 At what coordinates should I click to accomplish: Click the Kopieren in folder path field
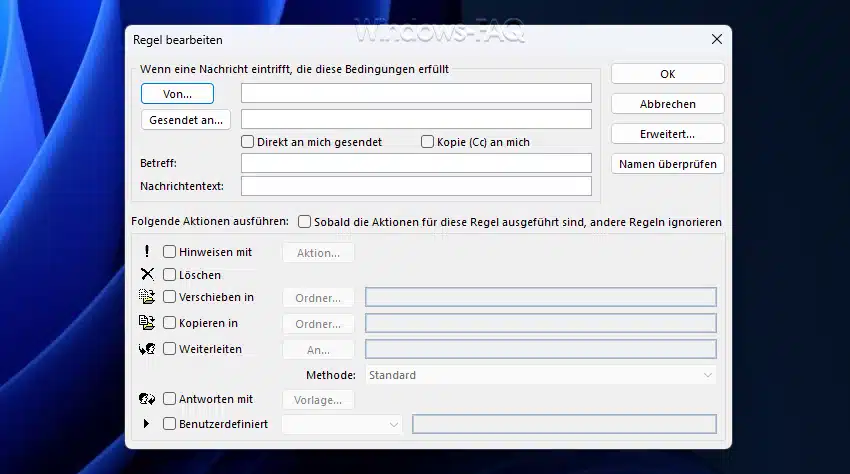coord(541,323)
